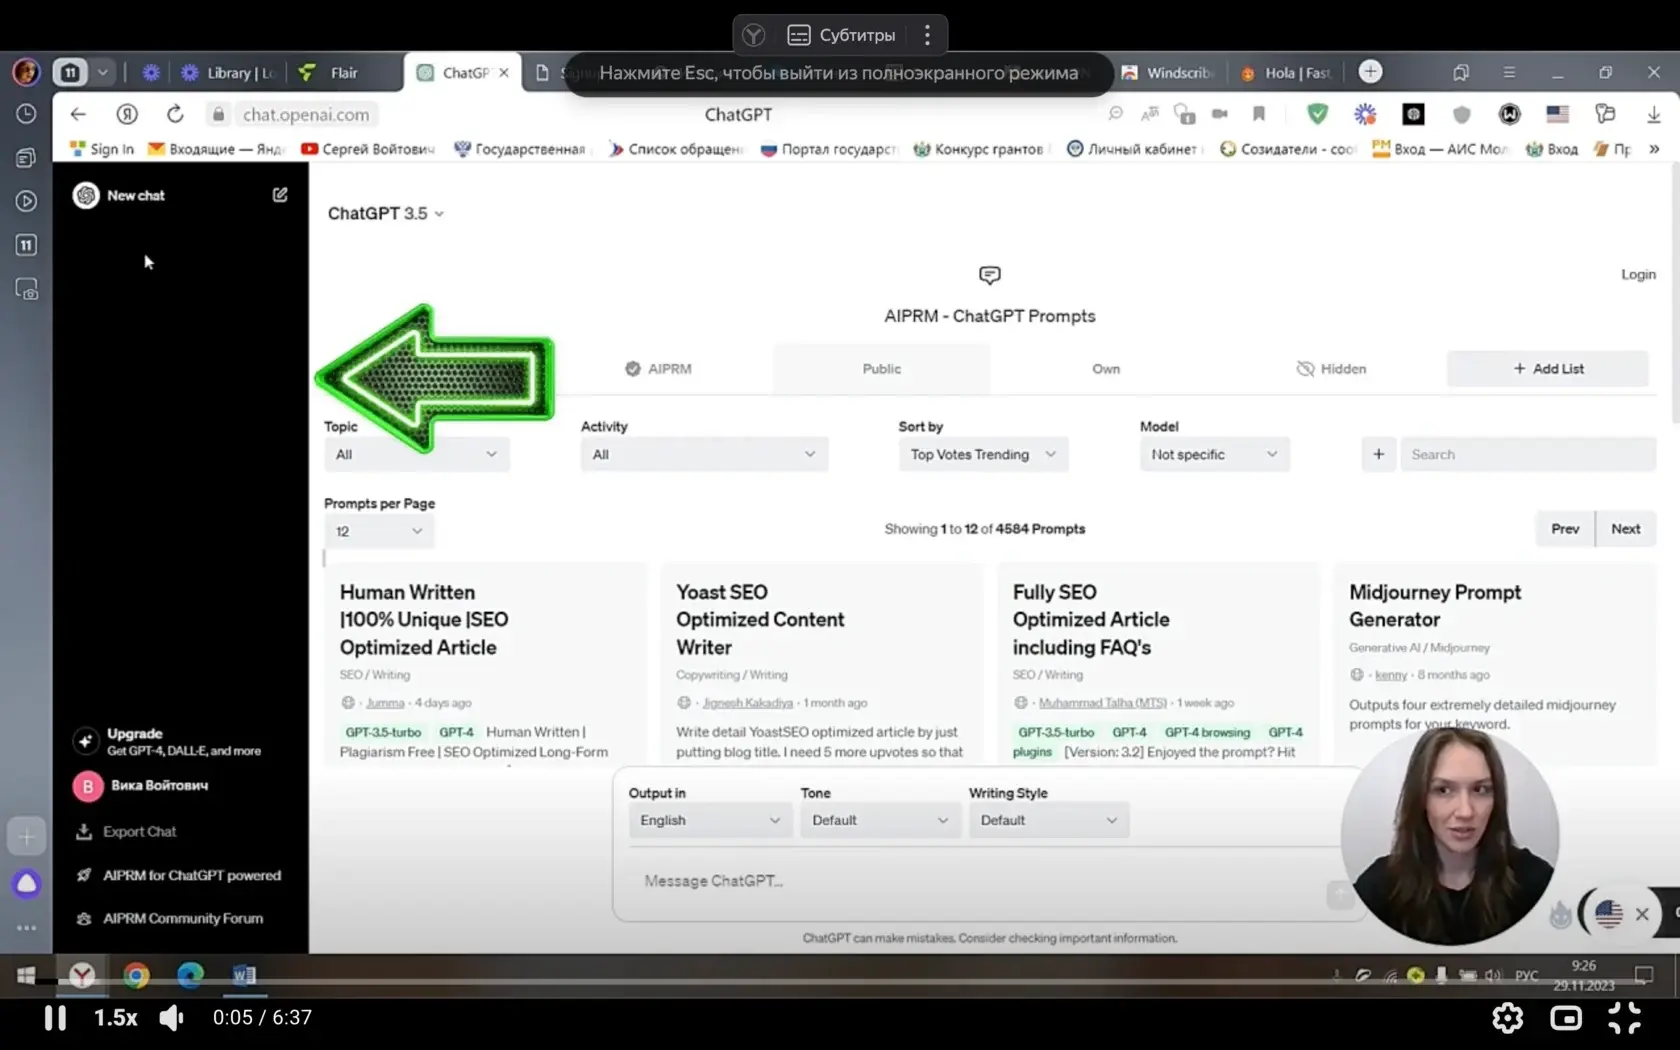The image size is (1680, 1050).
Task: Switch to the AIPRM prompts tab
Action: tap(659, 369)
